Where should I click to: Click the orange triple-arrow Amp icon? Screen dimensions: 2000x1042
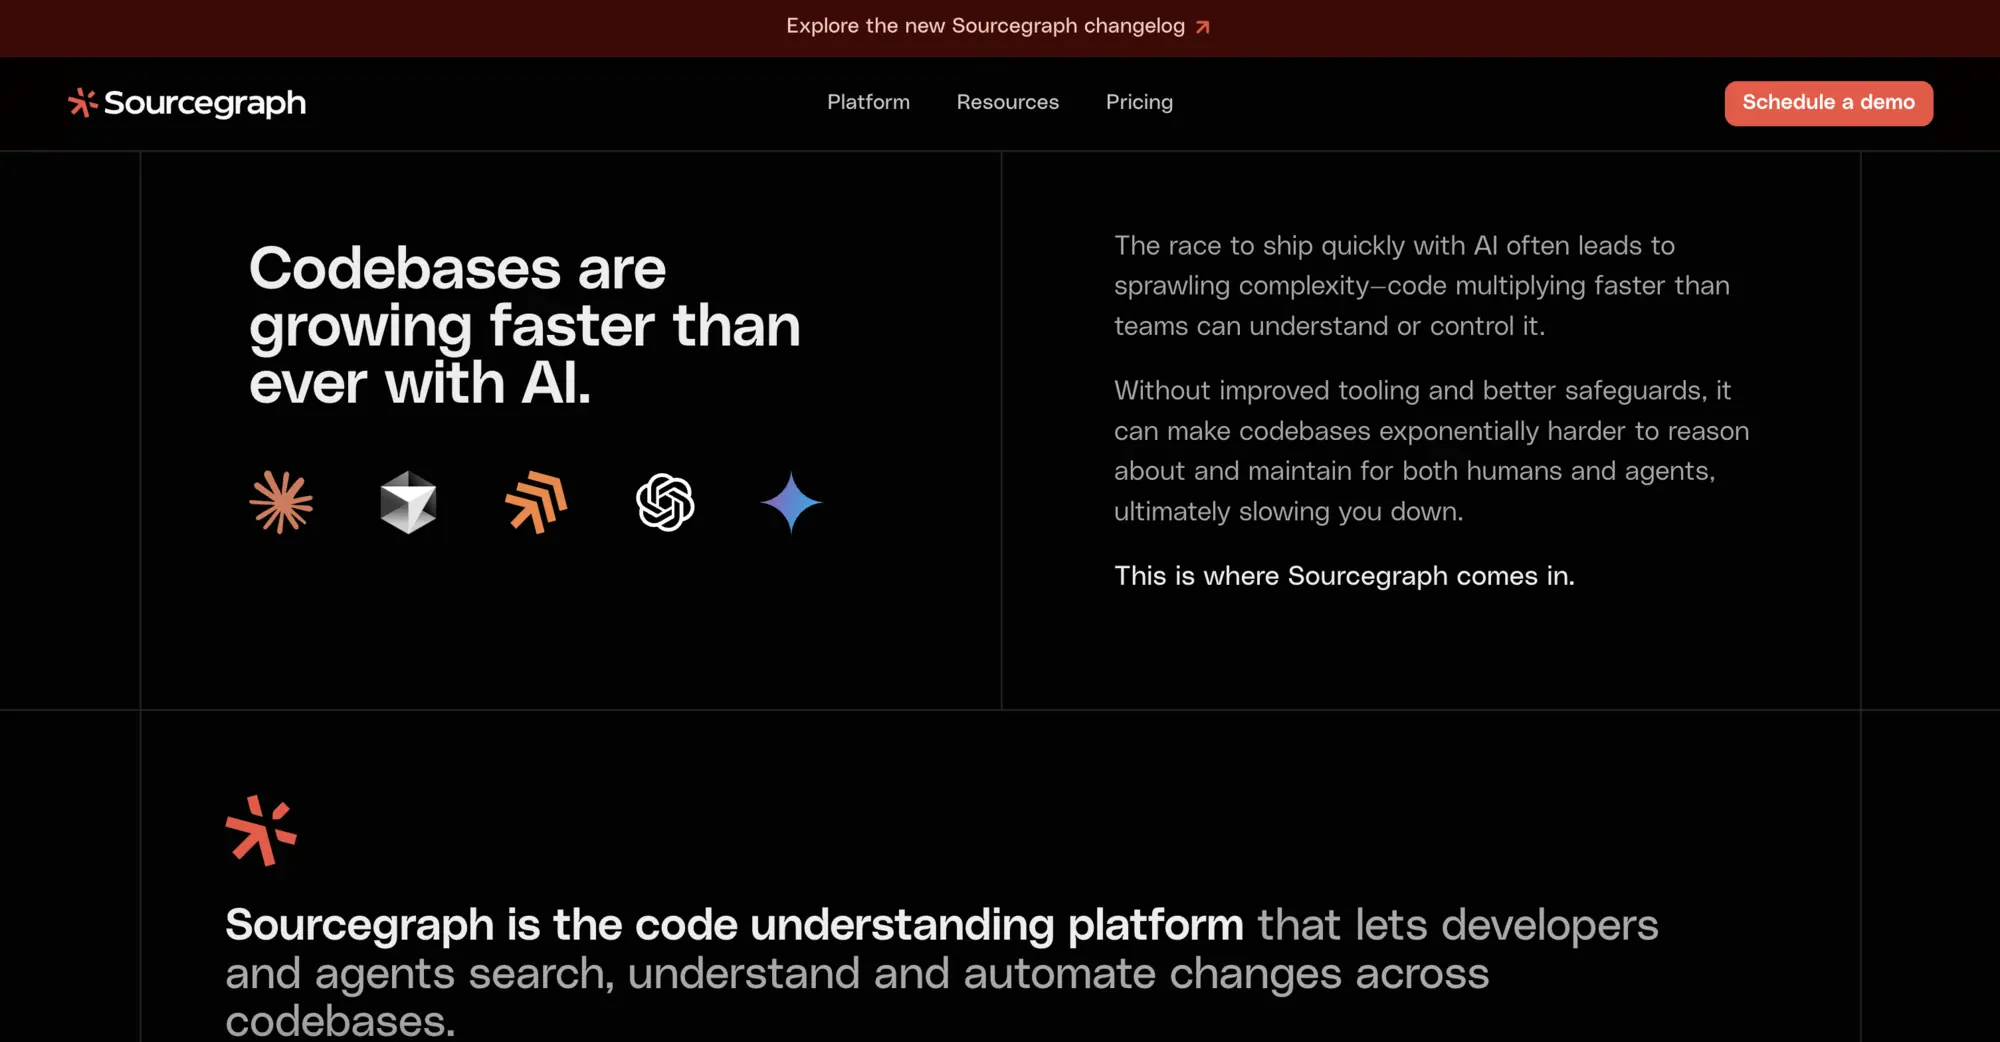(536, 502)
